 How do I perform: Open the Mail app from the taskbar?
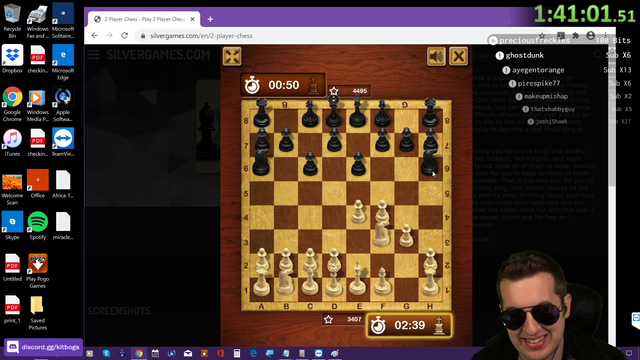tap(188, 353)
